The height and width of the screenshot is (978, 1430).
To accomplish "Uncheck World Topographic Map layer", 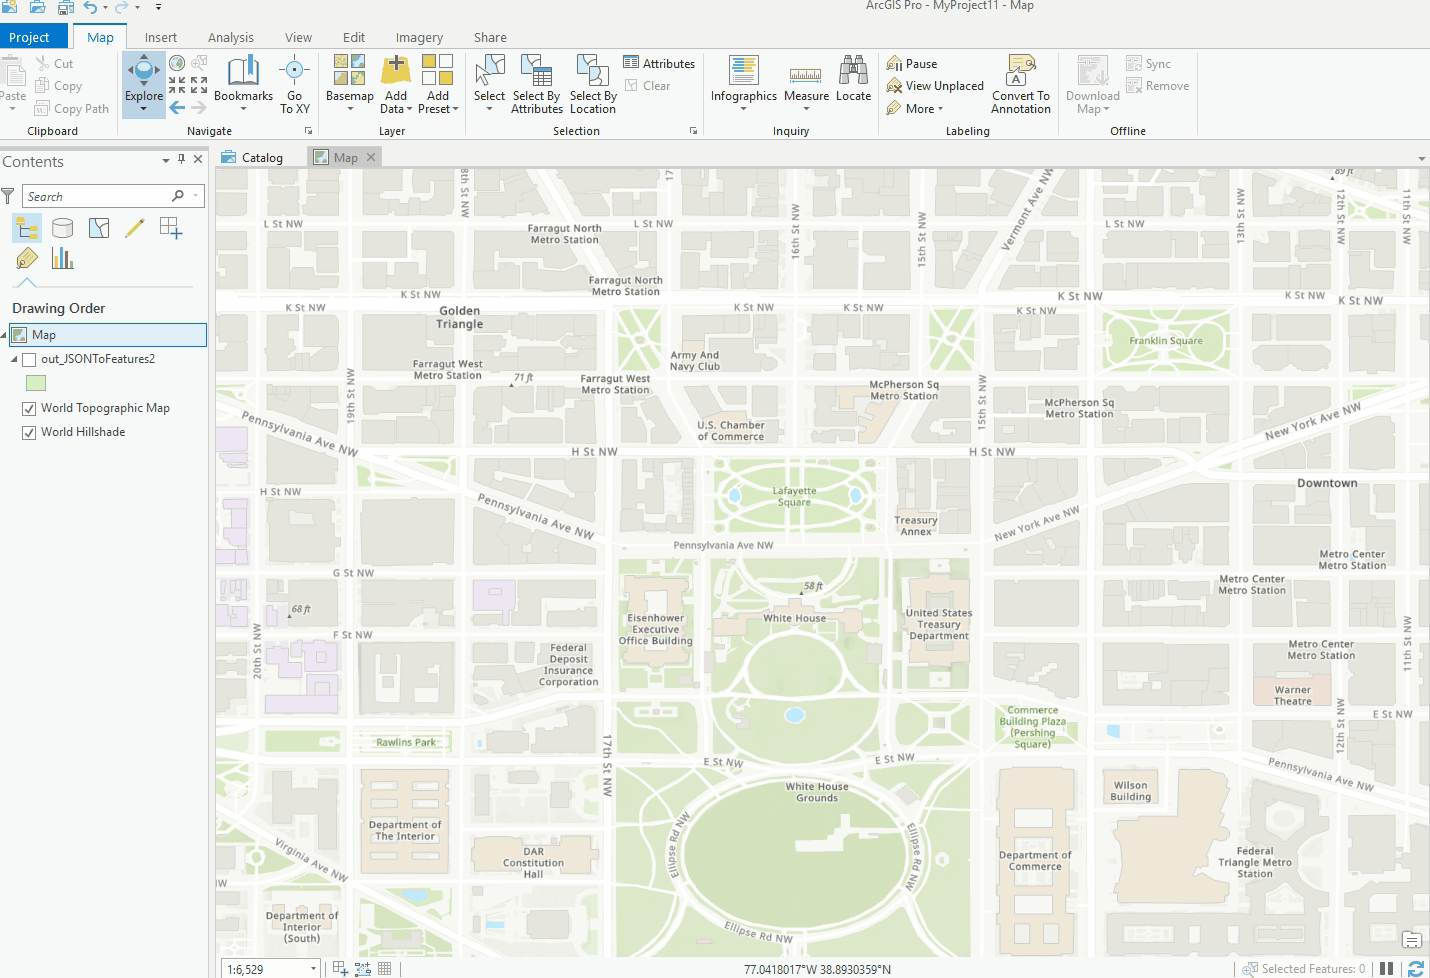I will click(29, 408).
